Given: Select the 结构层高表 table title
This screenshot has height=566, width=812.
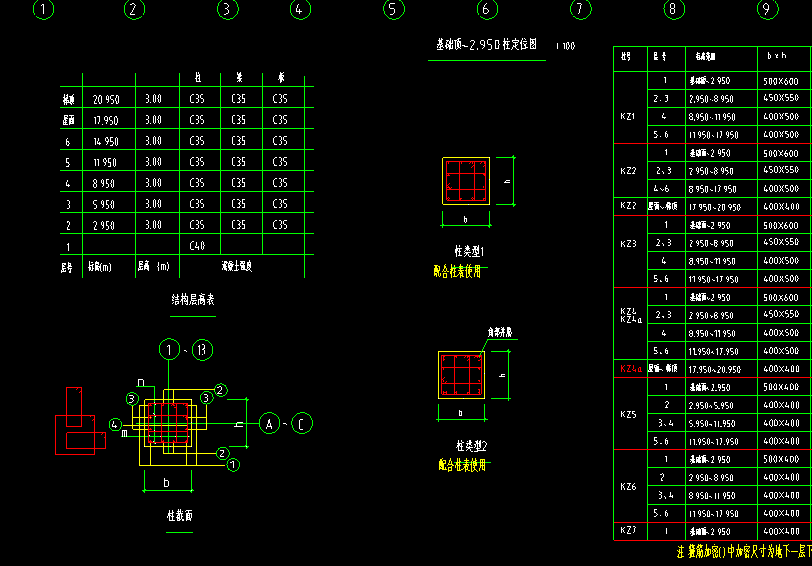Looking at the screenshot, I should coord(193,299).
